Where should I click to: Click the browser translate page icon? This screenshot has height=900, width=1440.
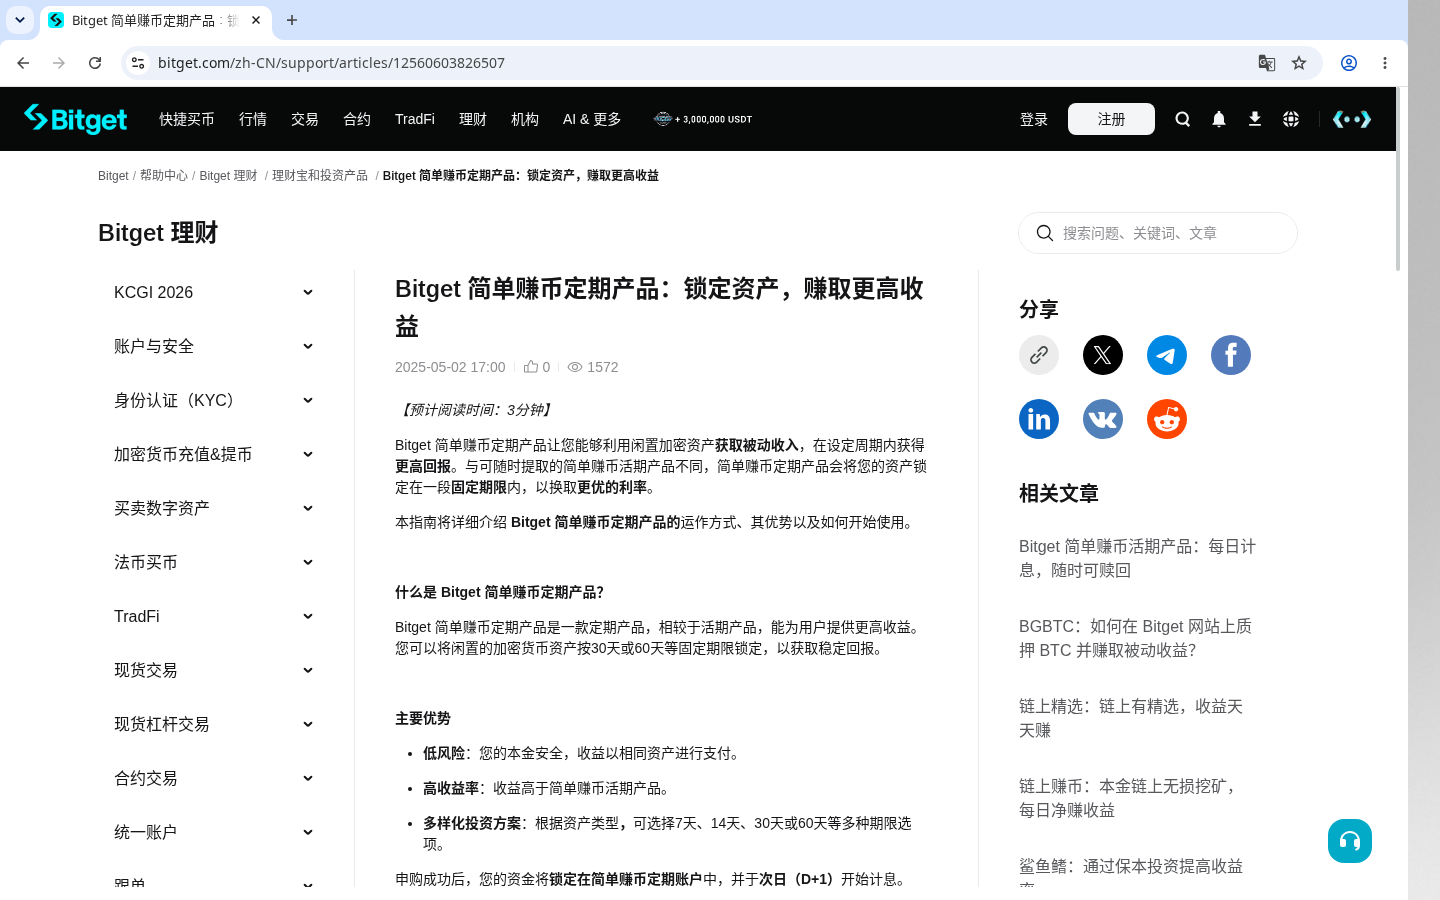click(x=1267, y=63)
